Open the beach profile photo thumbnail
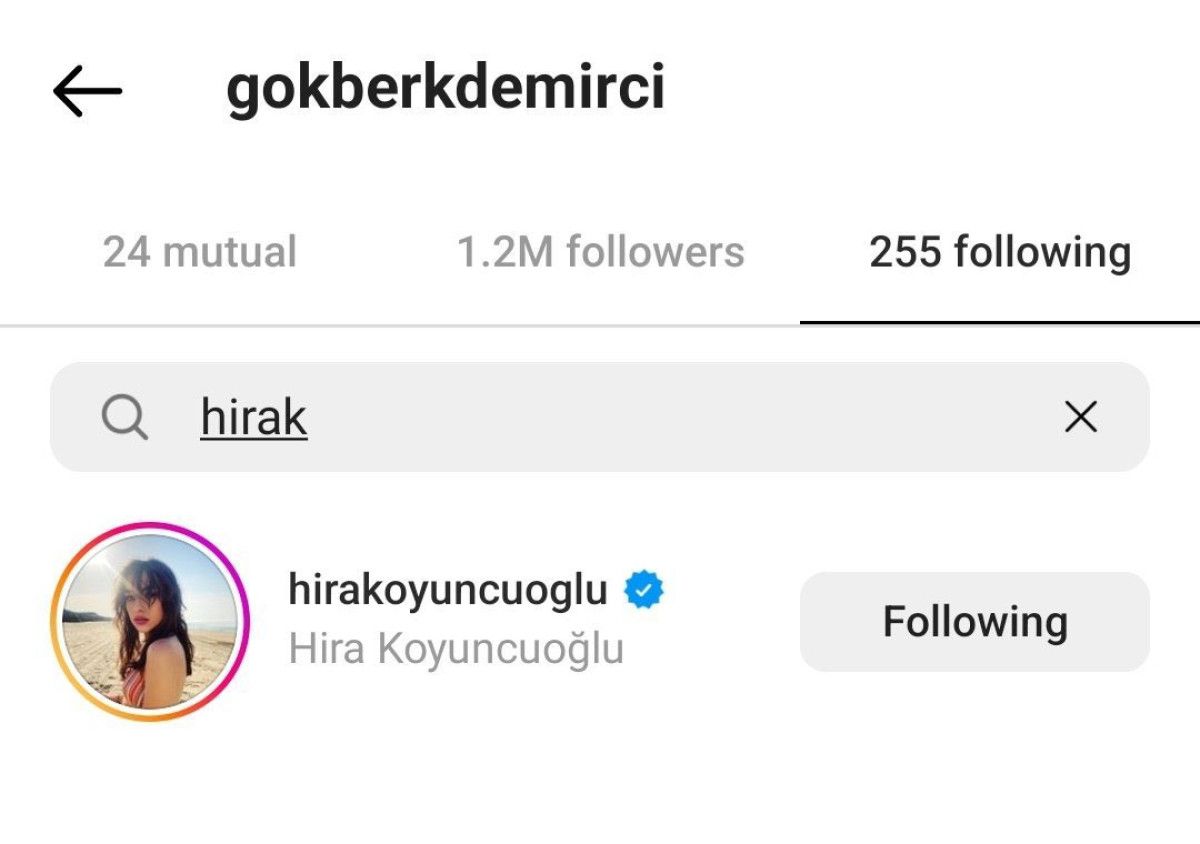1200x844 pixels. 150,621
